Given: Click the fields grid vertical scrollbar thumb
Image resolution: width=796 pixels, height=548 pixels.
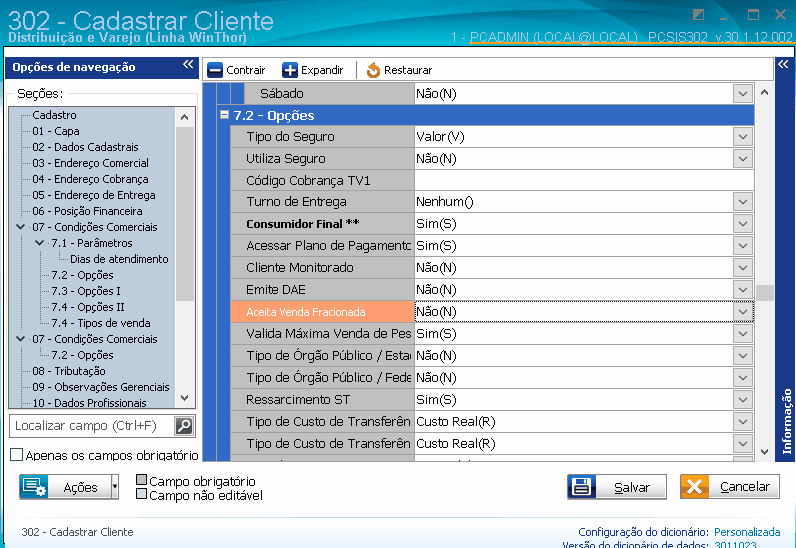Looking at the screenshot, I should click(765, 293).
